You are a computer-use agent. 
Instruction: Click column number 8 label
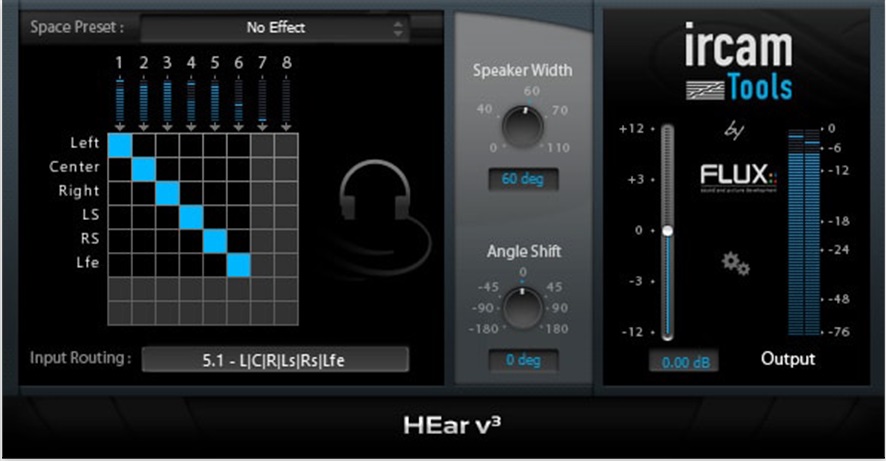[x=286, y=63]
